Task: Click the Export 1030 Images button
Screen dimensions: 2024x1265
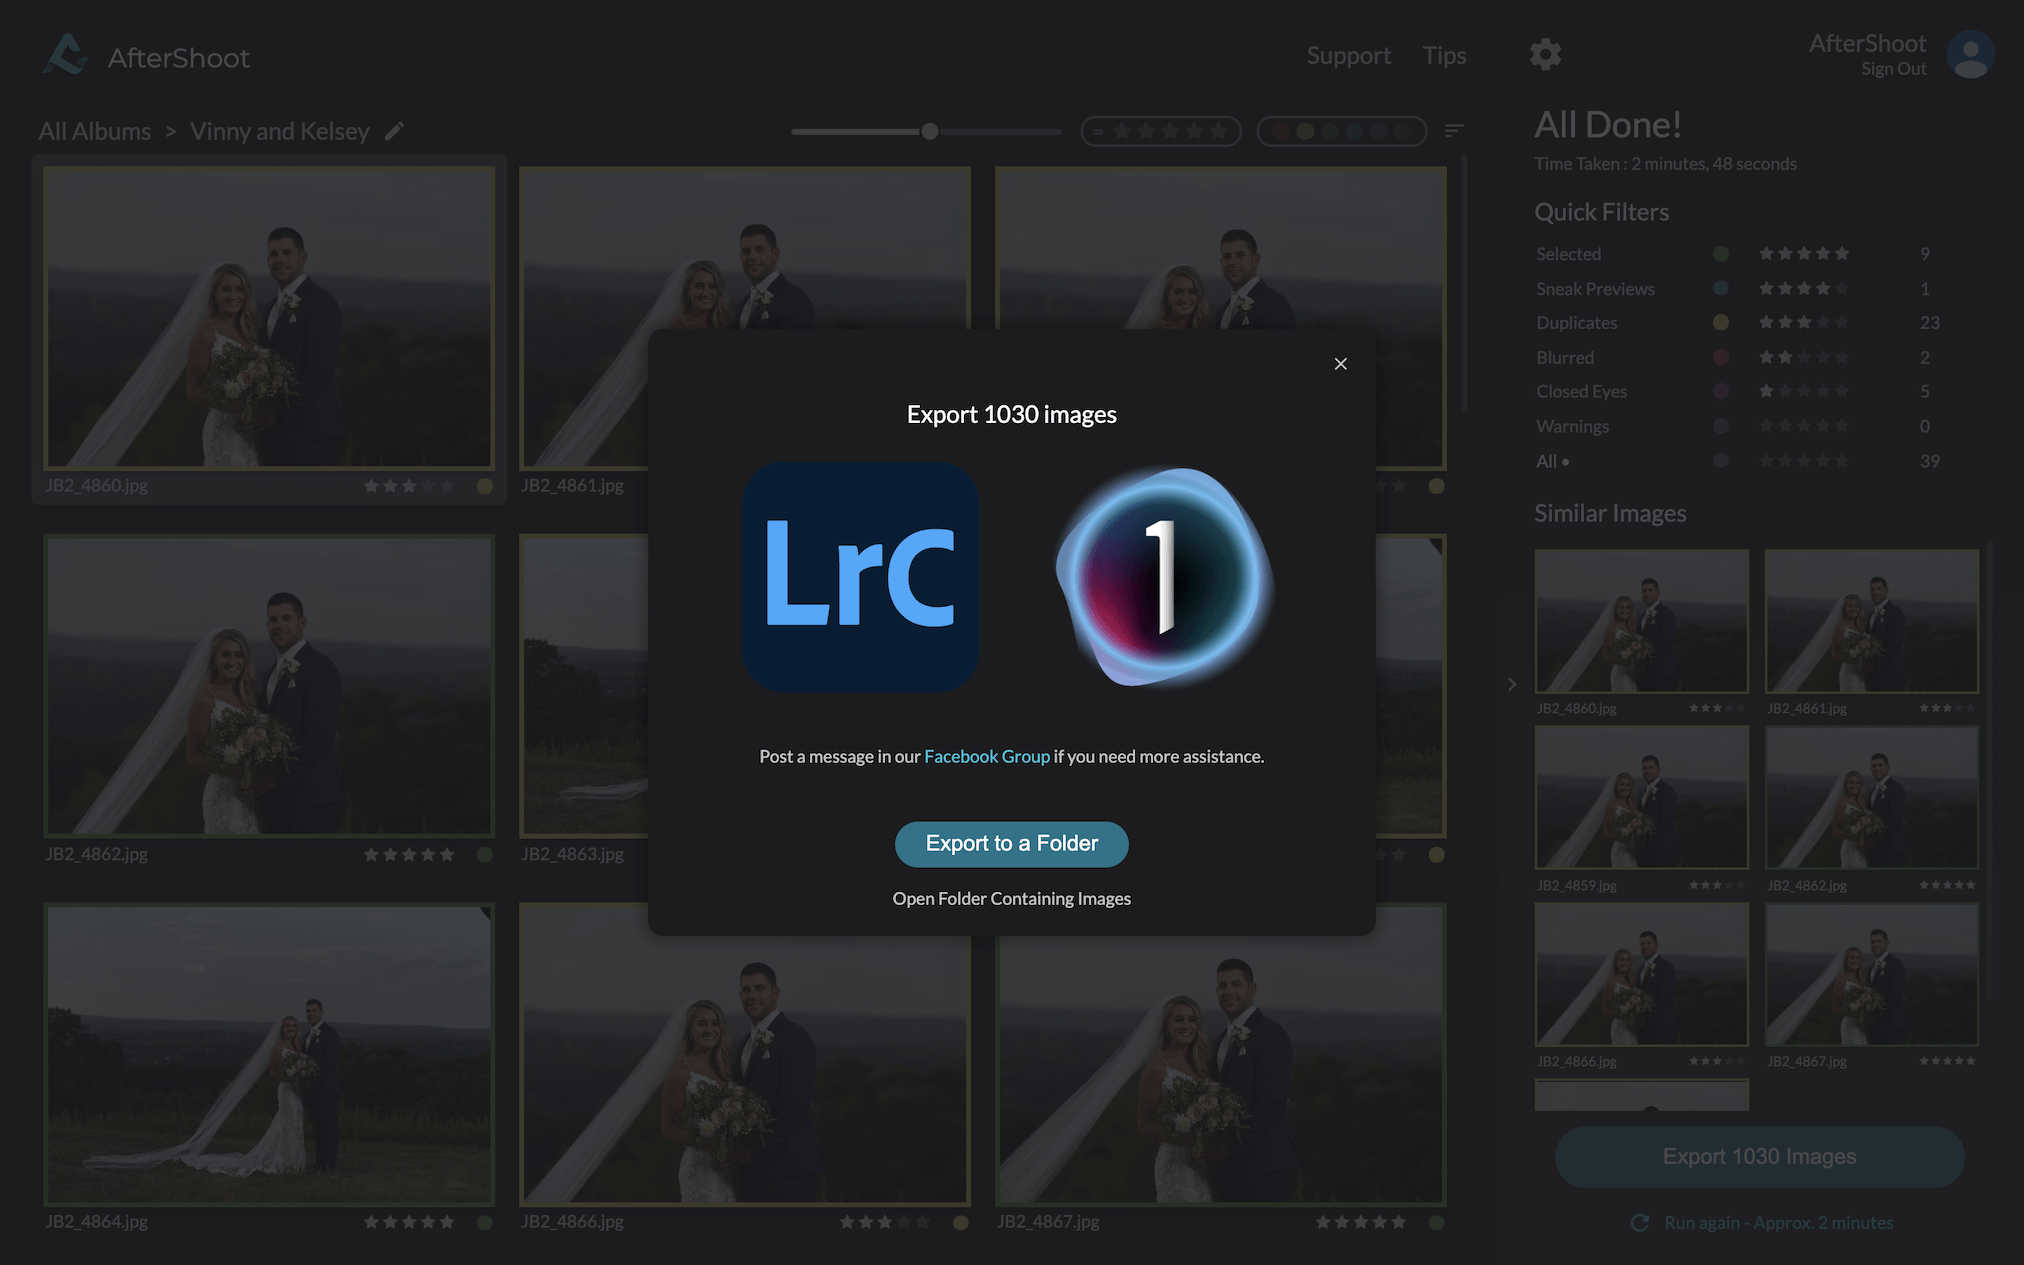Action: tap(1759, 1157)
